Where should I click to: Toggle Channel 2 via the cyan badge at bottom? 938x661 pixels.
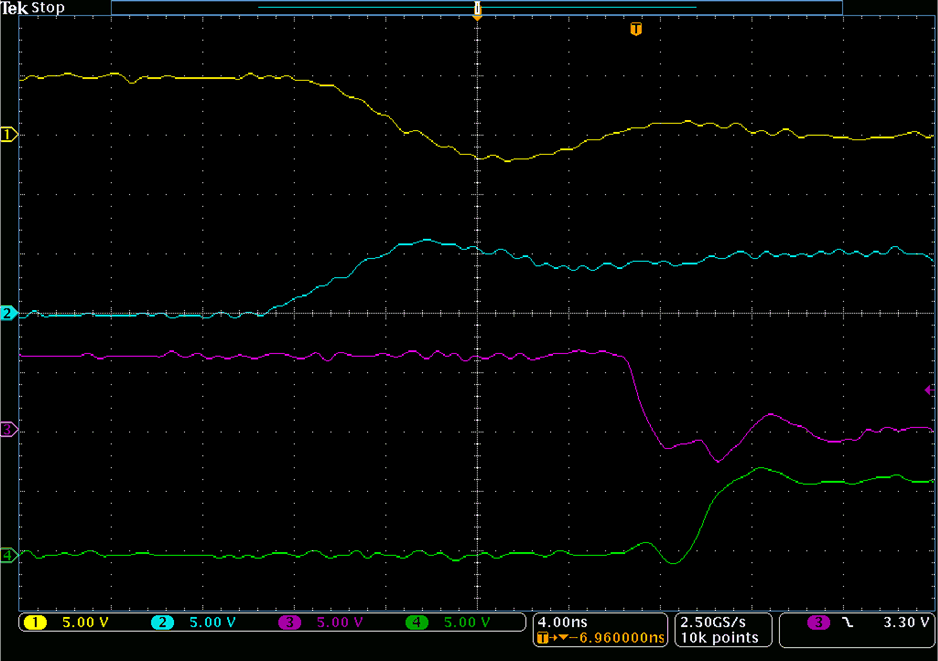[162, 622]
